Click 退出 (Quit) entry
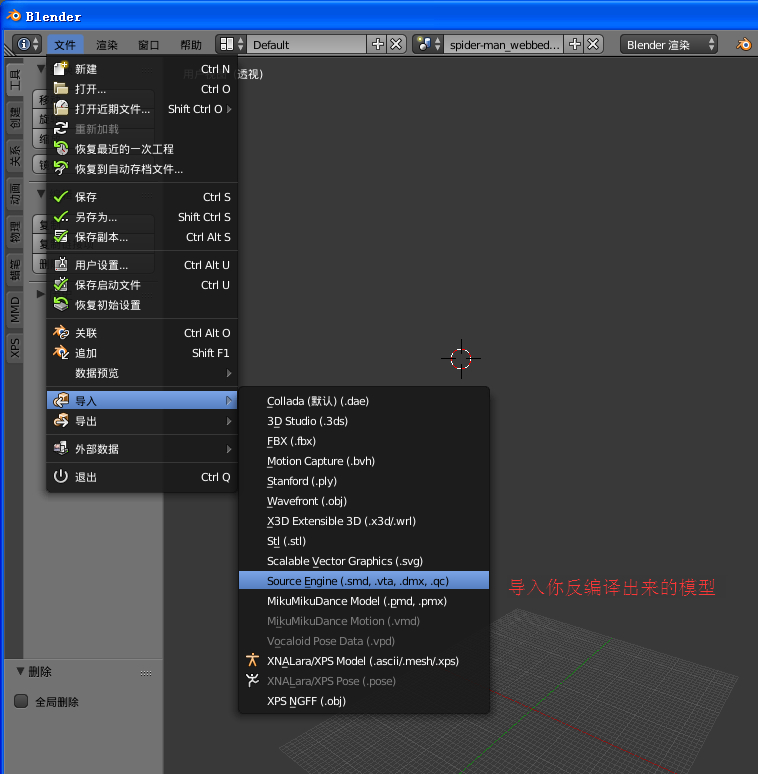 (x=142, y=477)
